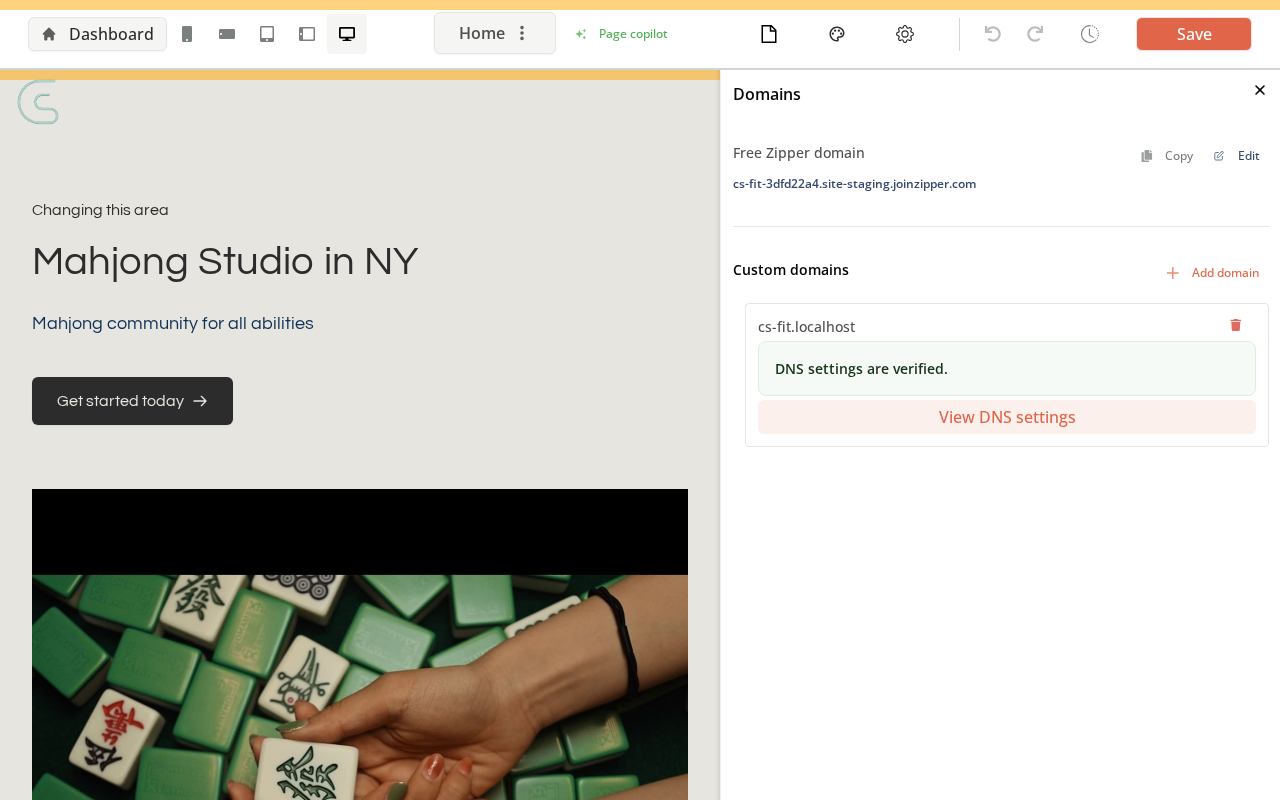Open theme palette icon
The width and height of the screenshot is (1280, 800).
point(837,34)
